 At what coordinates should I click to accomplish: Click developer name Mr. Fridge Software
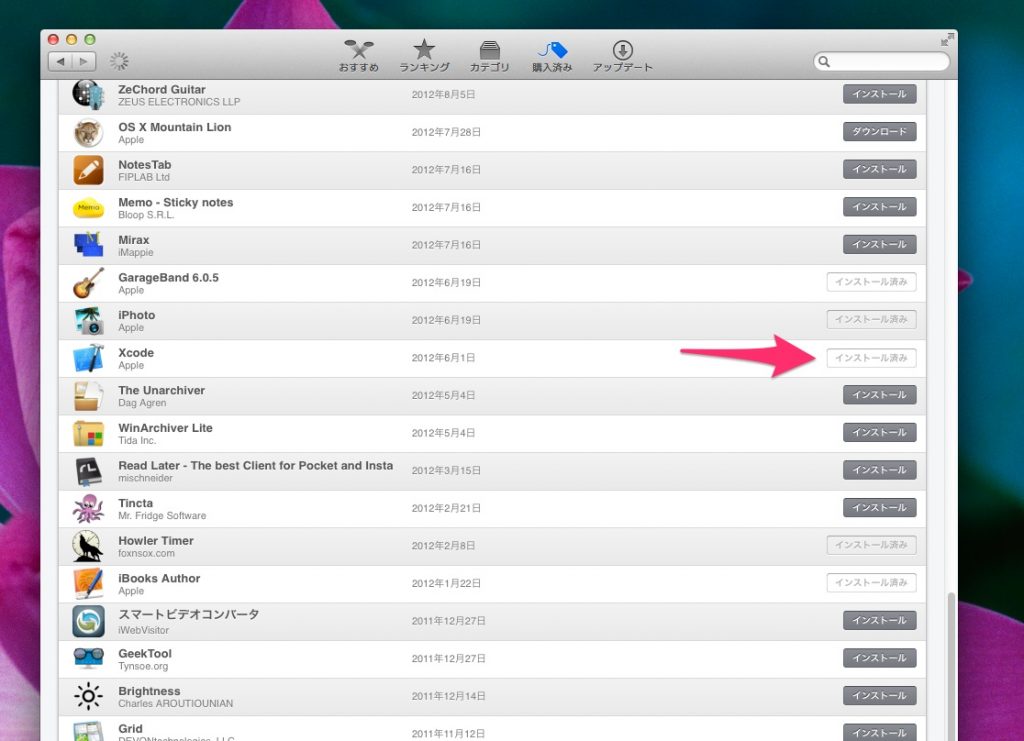pos(162,516)
